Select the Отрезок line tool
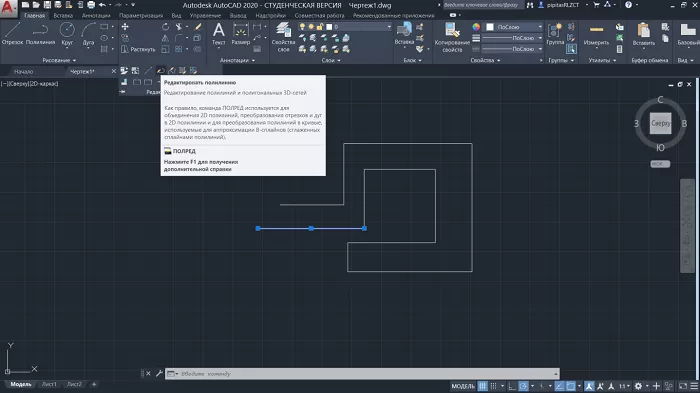 [12, 34]
